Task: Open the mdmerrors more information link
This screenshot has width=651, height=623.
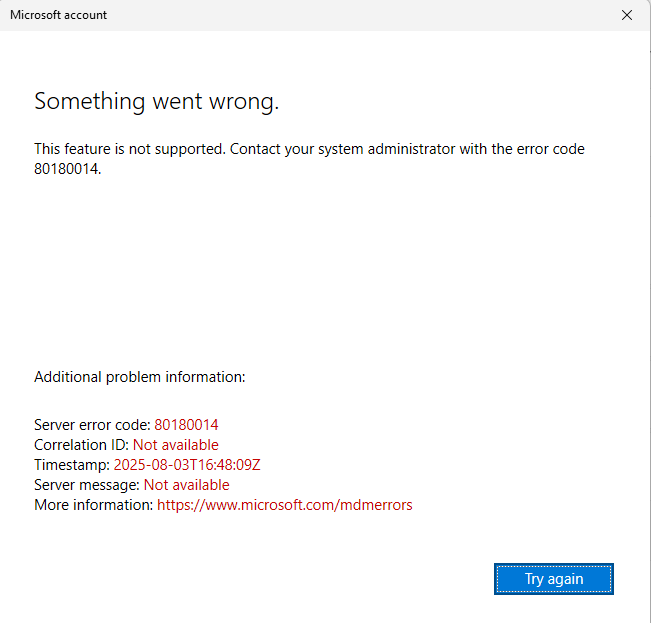Action: pos(284,505)
